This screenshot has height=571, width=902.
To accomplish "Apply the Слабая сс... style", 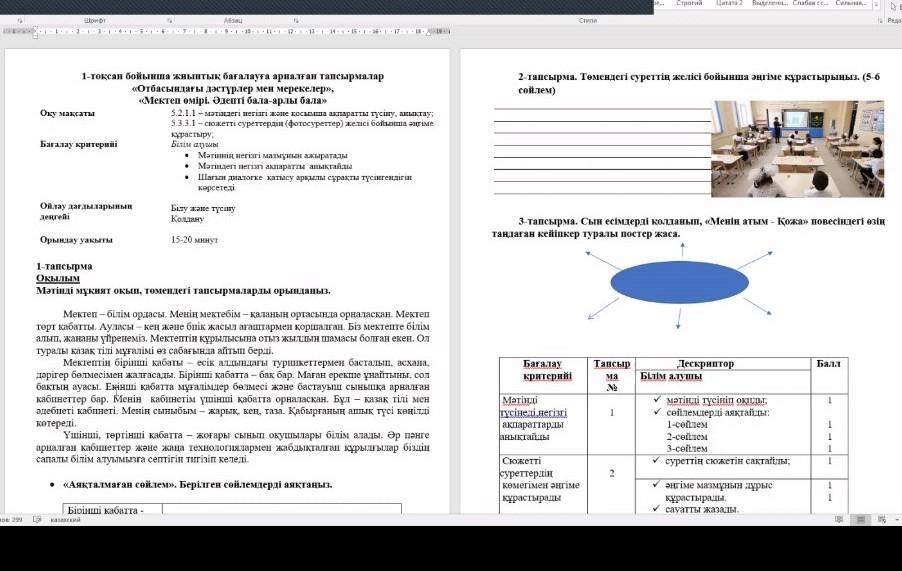I will click(x=811, y=4).
